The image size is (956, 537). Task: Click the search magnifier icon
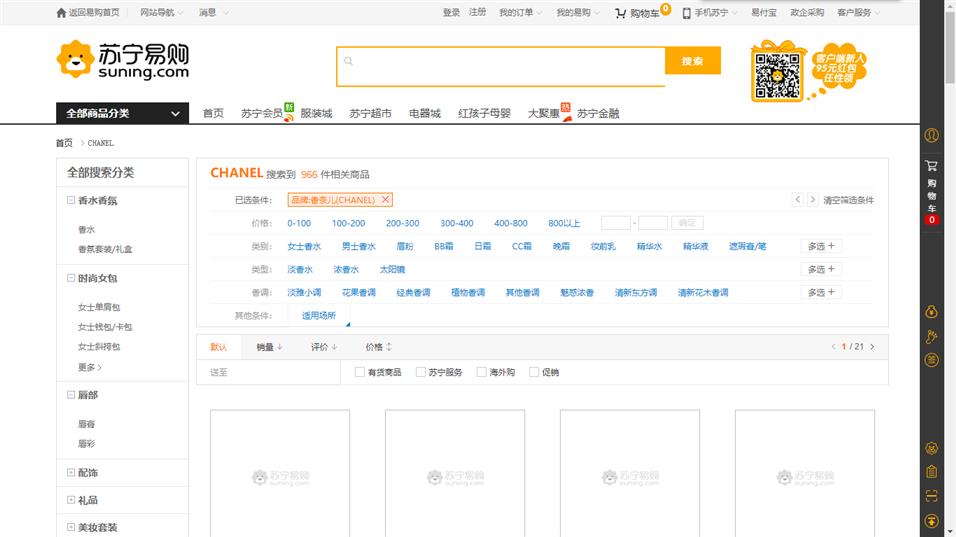coord(348,61)
